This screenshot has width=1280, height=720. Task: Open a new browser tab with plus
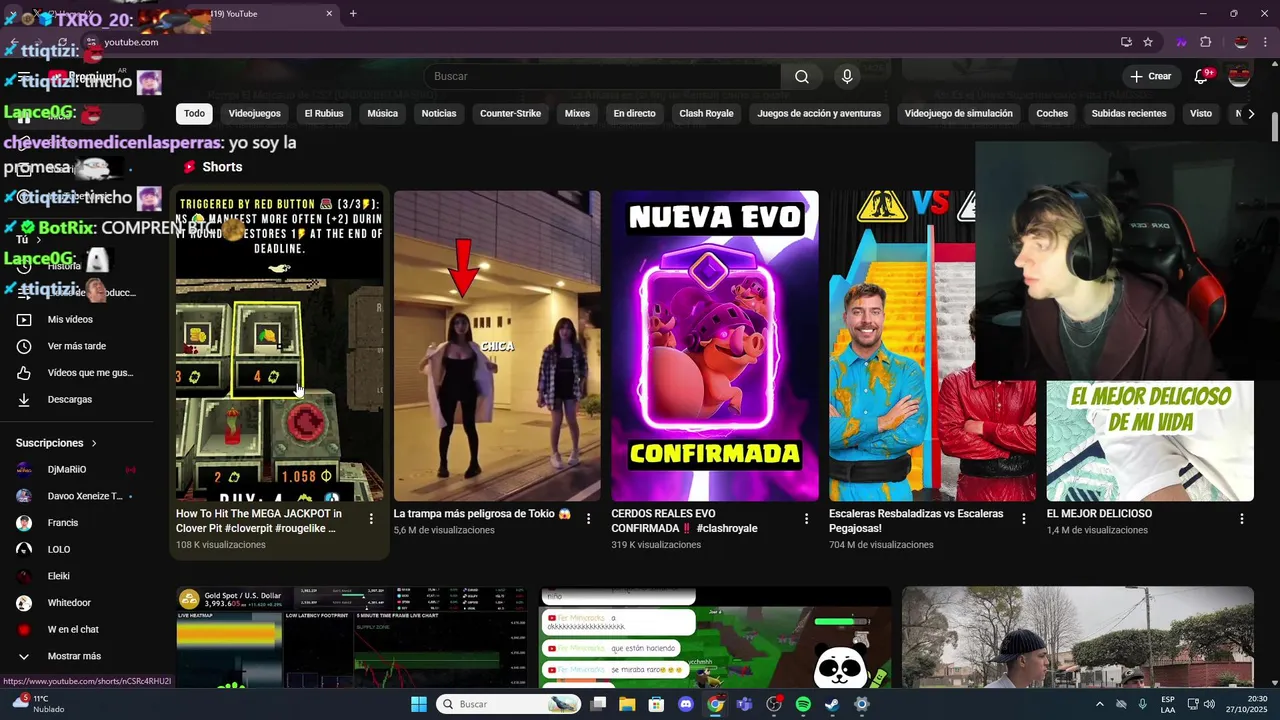tap(353, 14)
